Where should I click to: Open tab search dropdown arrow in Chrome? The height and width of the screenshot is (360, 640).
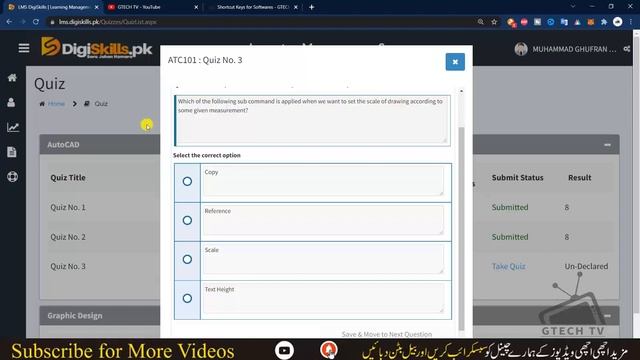tap(573, 7)
